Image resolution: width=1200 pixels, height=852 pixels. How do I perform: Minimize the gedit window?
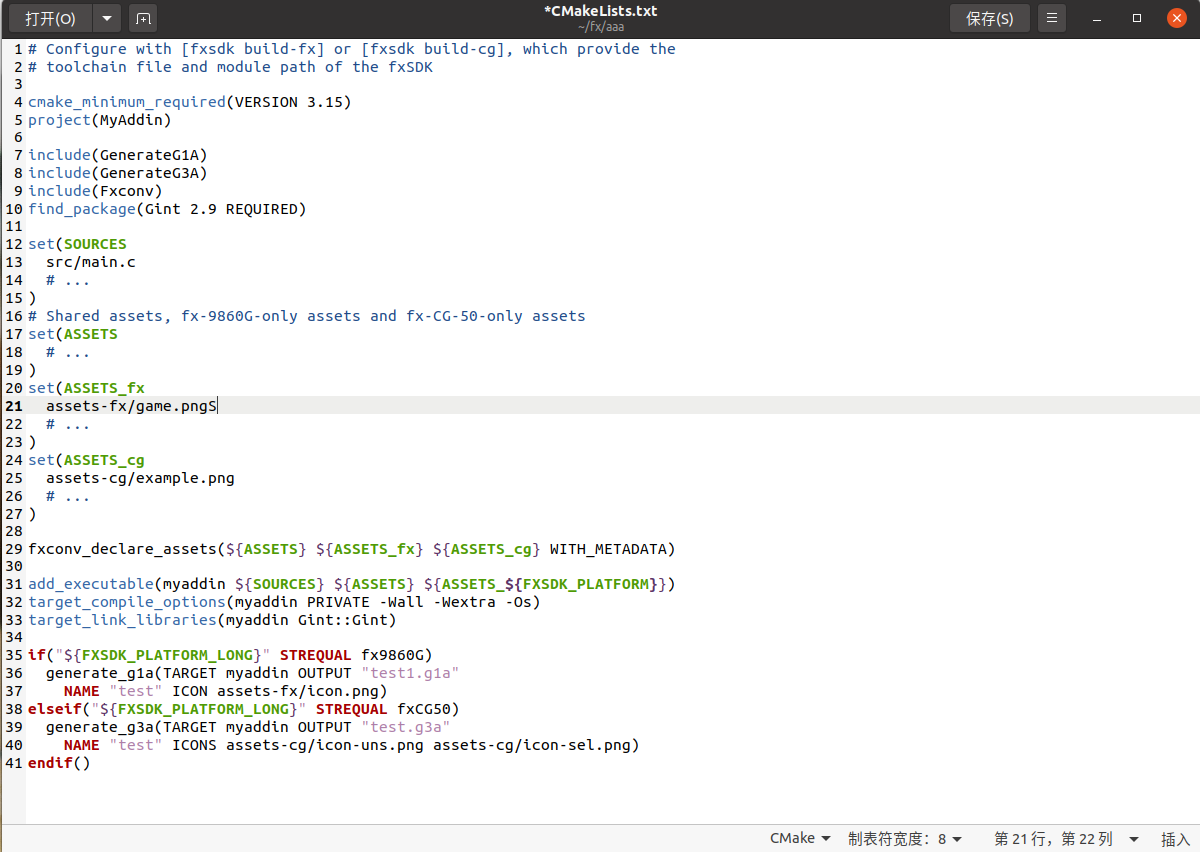coord(1097,18)
